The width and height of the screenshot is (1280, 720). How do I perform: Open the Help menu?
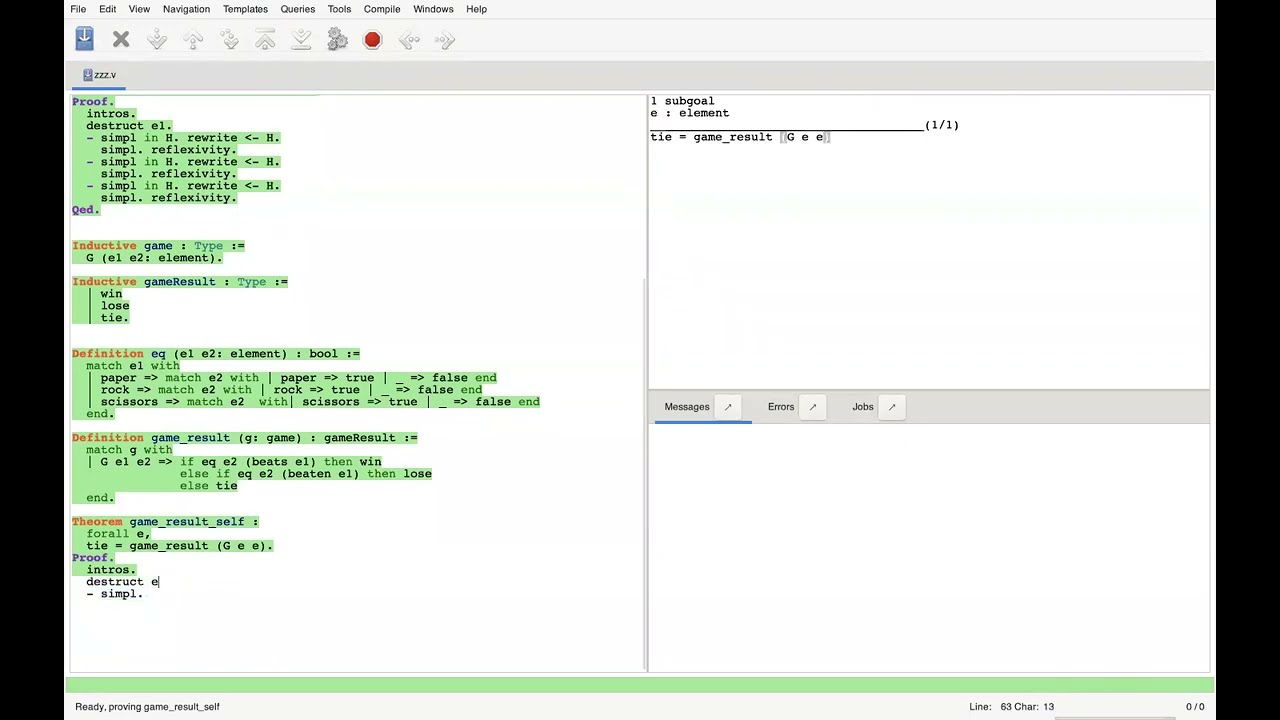click(476, 9)
